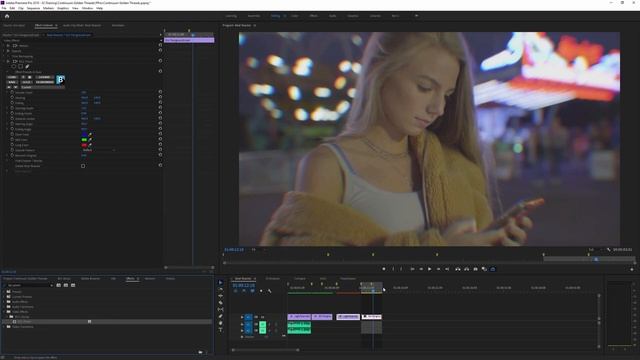Viewport: 640px width, 360px height.
Task: Click the Boris FX logo in Effect Controls
Action: [60, 80]
